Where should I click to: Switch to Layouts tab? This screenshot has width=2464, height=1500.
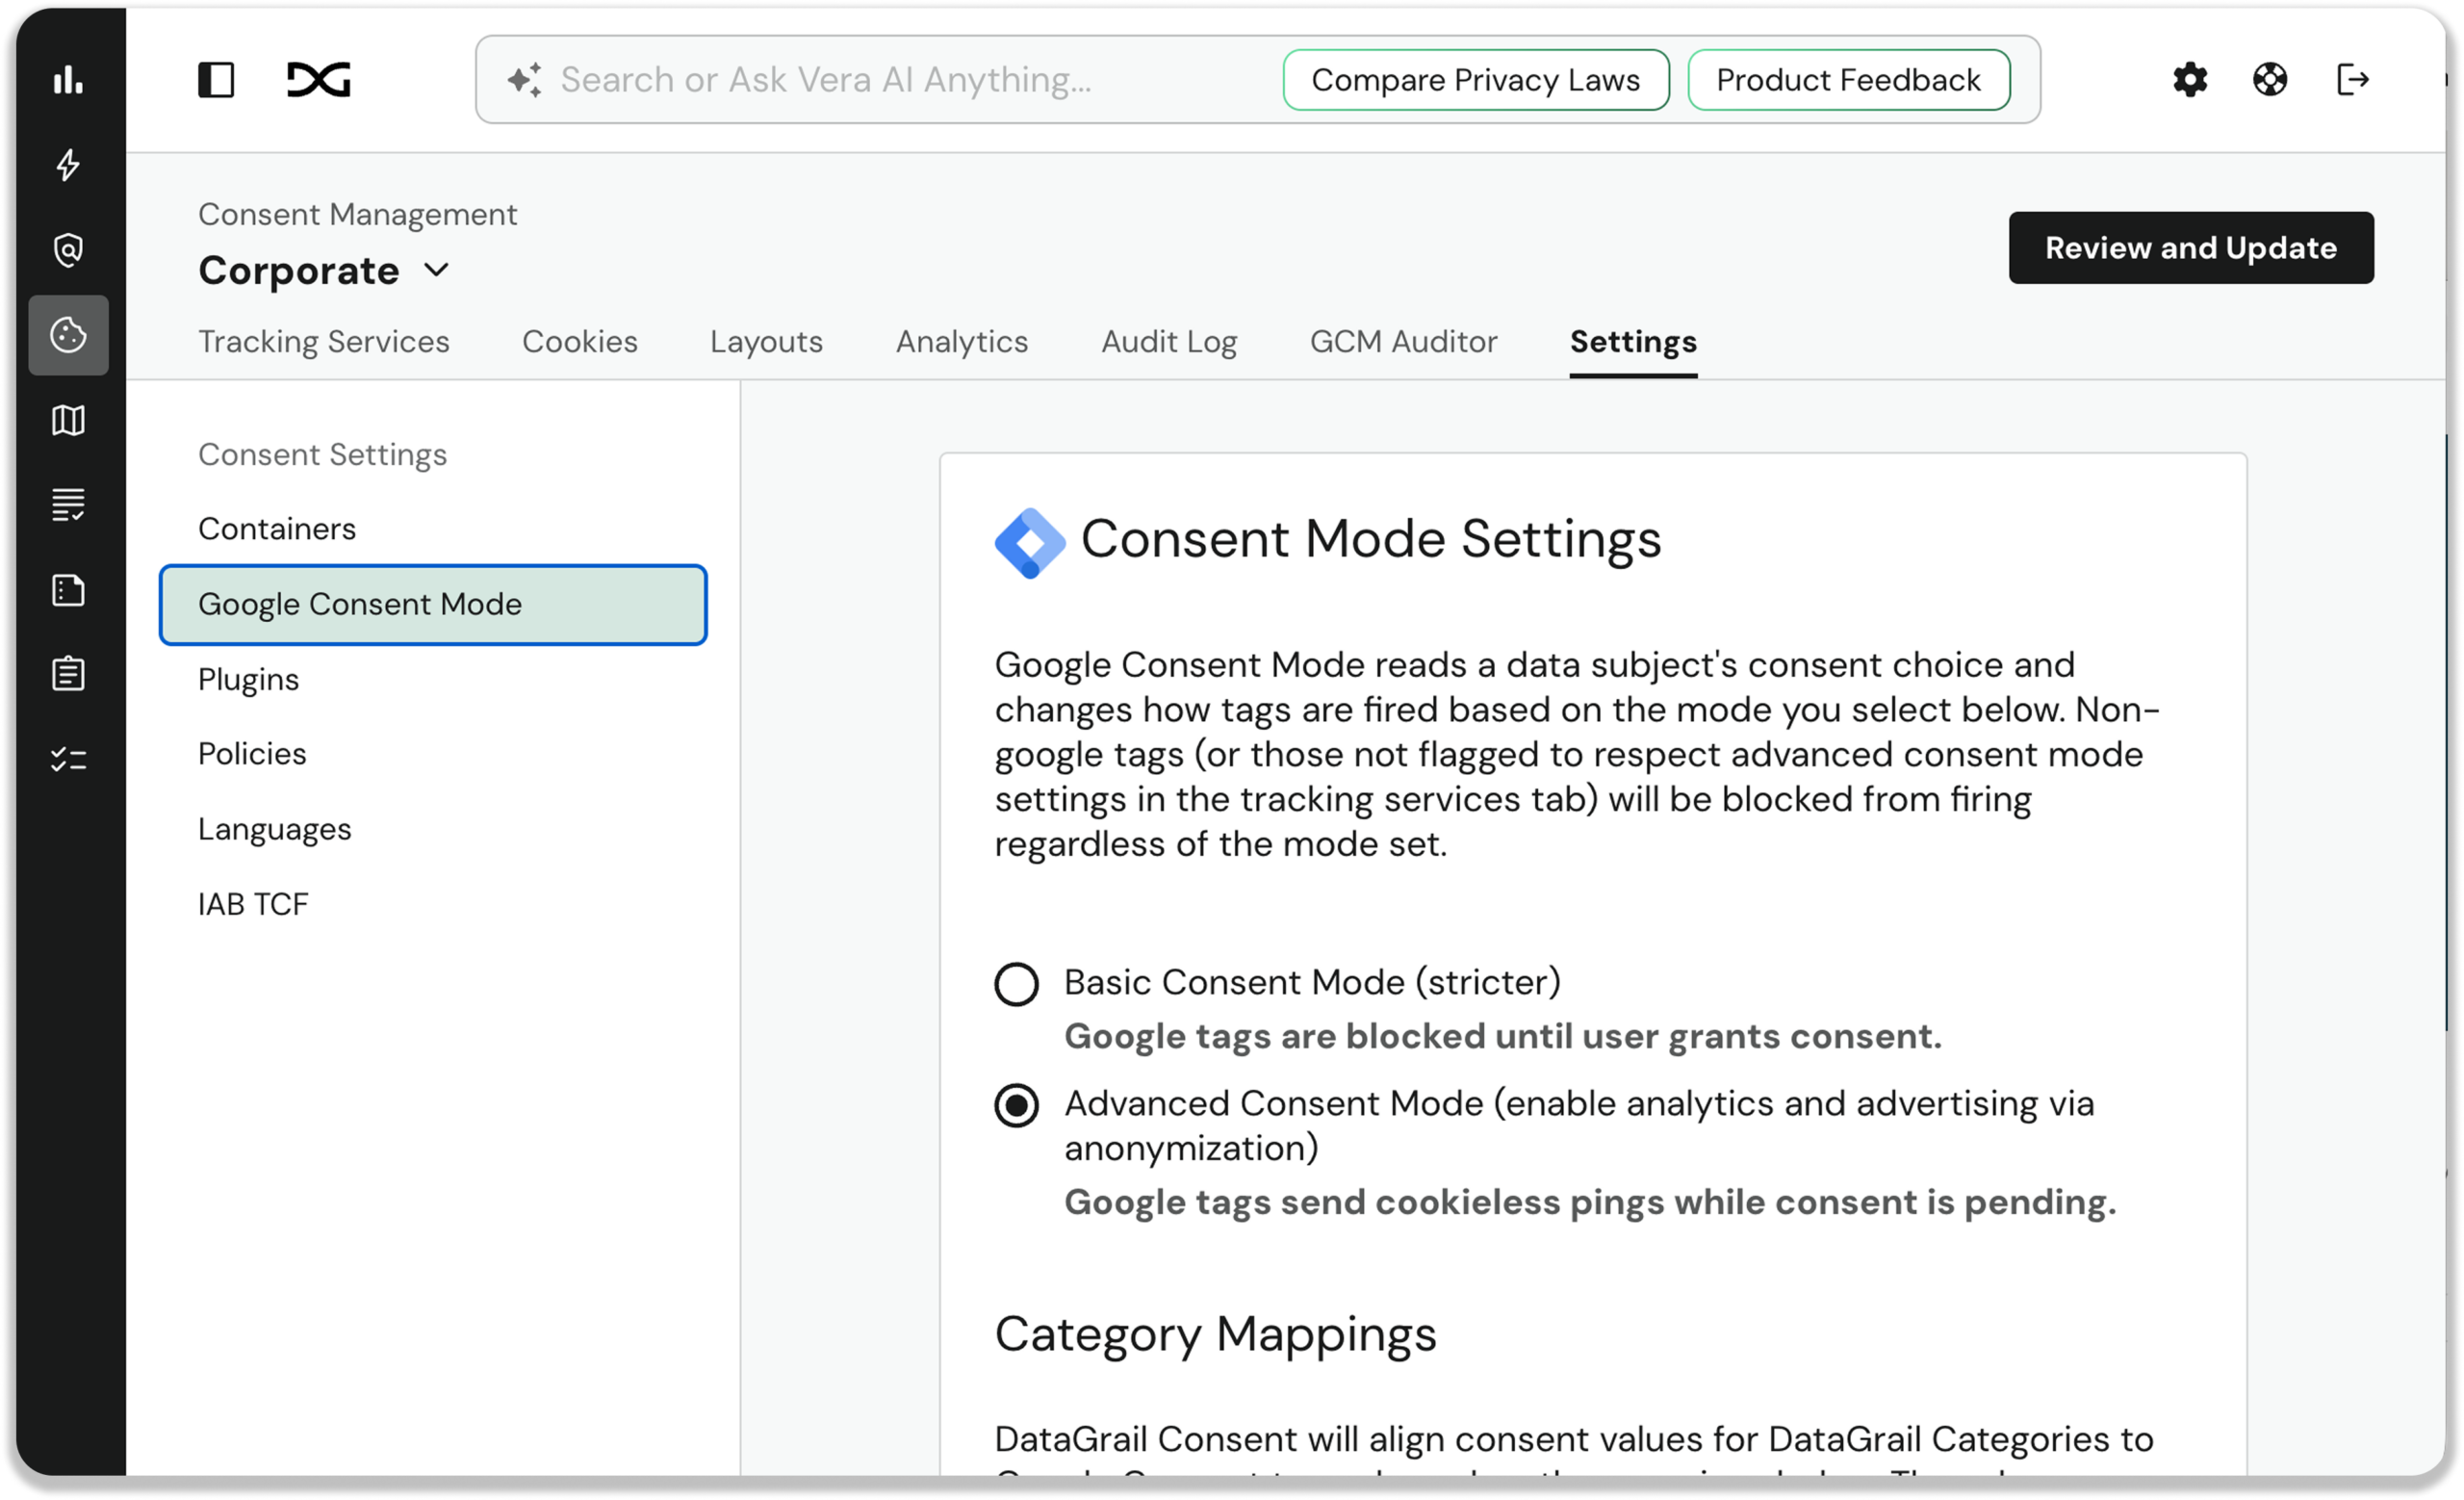tap(766, 342)
